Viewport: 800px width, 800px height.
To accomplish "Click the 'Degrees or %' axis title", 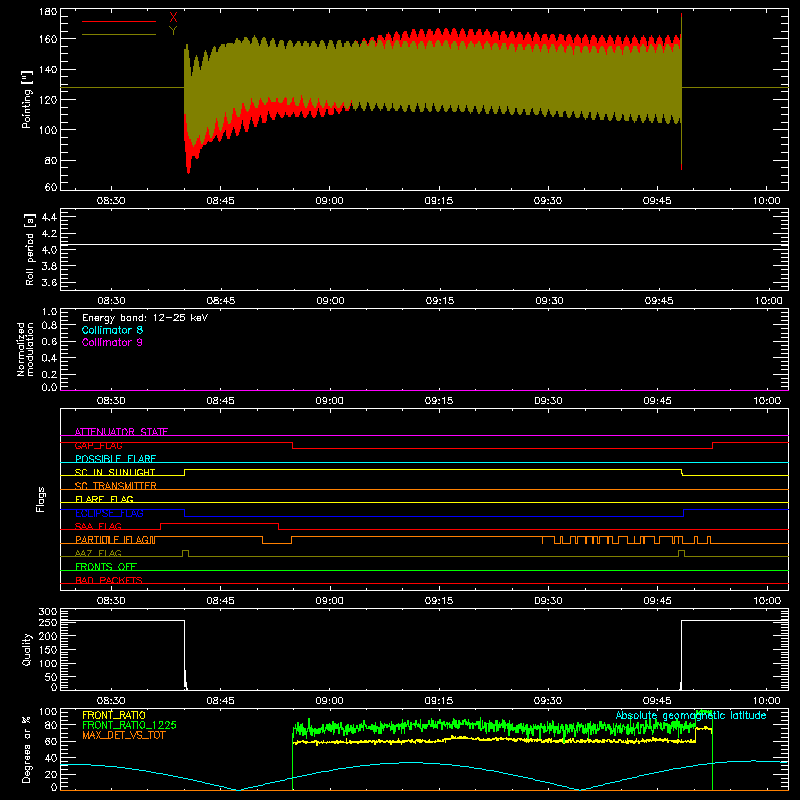I will pyautogui.click(x=27, y=749).
